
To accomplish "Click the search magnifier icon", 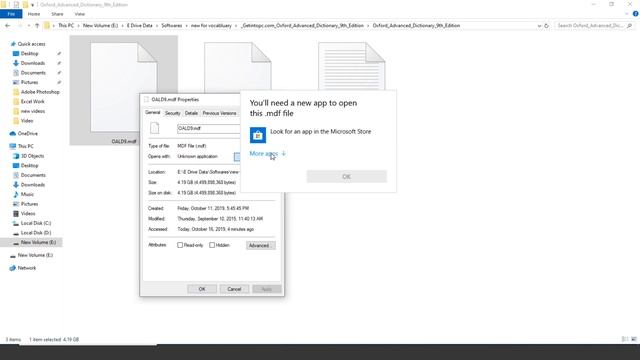I will tap(630, 26).
